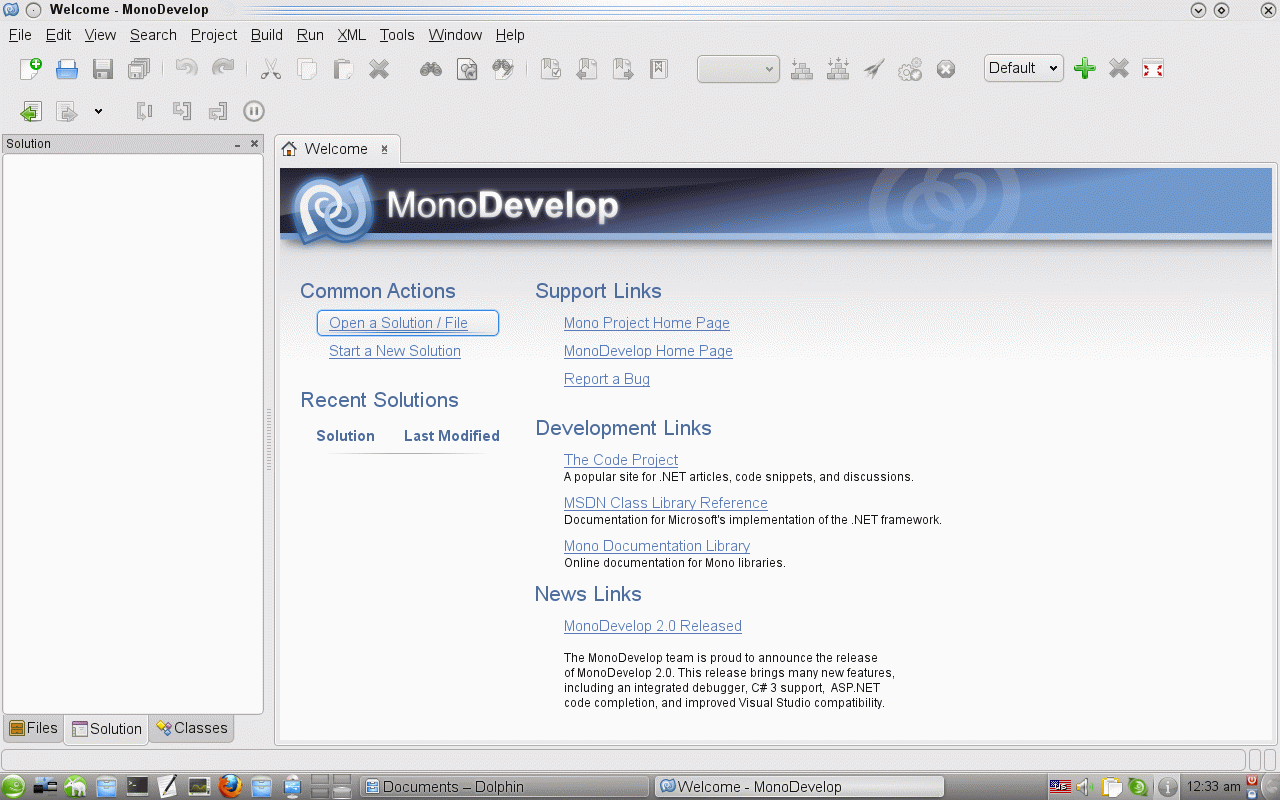Click the Paste clipboard icon
The width and height of the screenshot is (1280, 800).
343,69
